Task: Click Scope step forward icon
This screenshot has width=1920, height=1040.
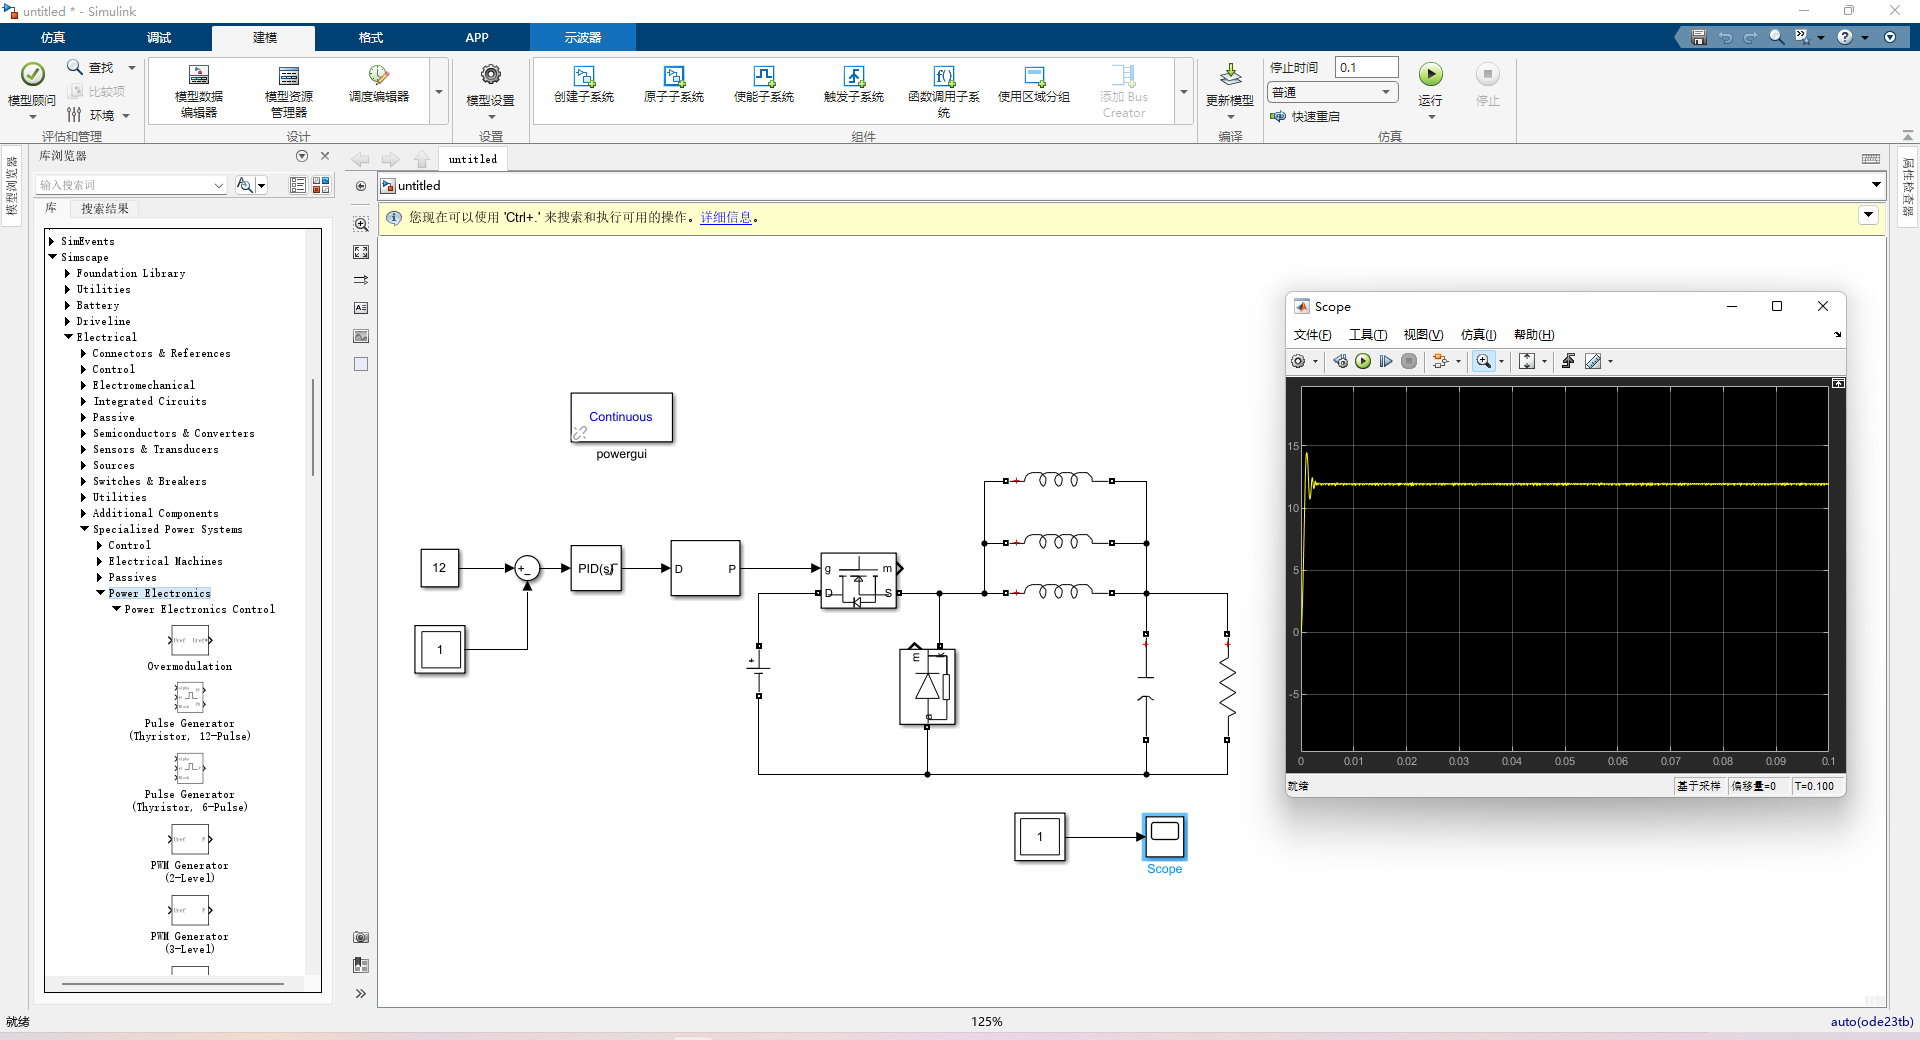Action: [x=1386, y=361]
